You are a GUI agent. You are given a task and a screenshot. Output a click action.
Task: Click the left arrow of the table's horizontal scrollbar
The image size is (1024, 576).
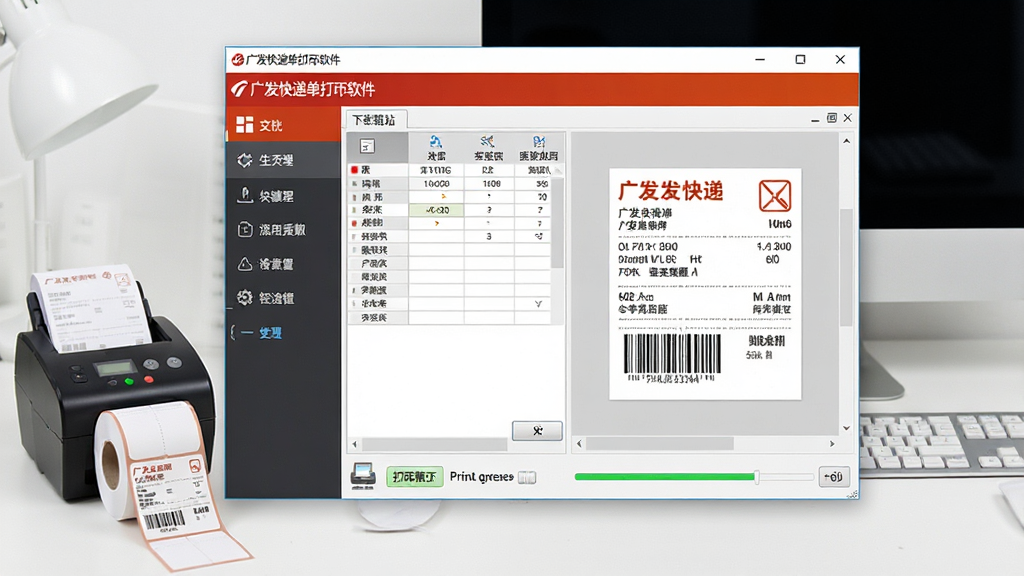(x=355, y=444)
